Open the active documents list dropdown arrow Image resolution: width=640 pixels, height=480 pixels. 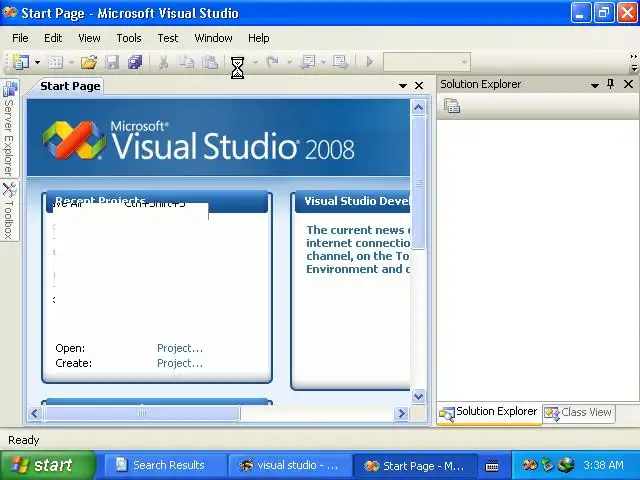click(402, 86)
